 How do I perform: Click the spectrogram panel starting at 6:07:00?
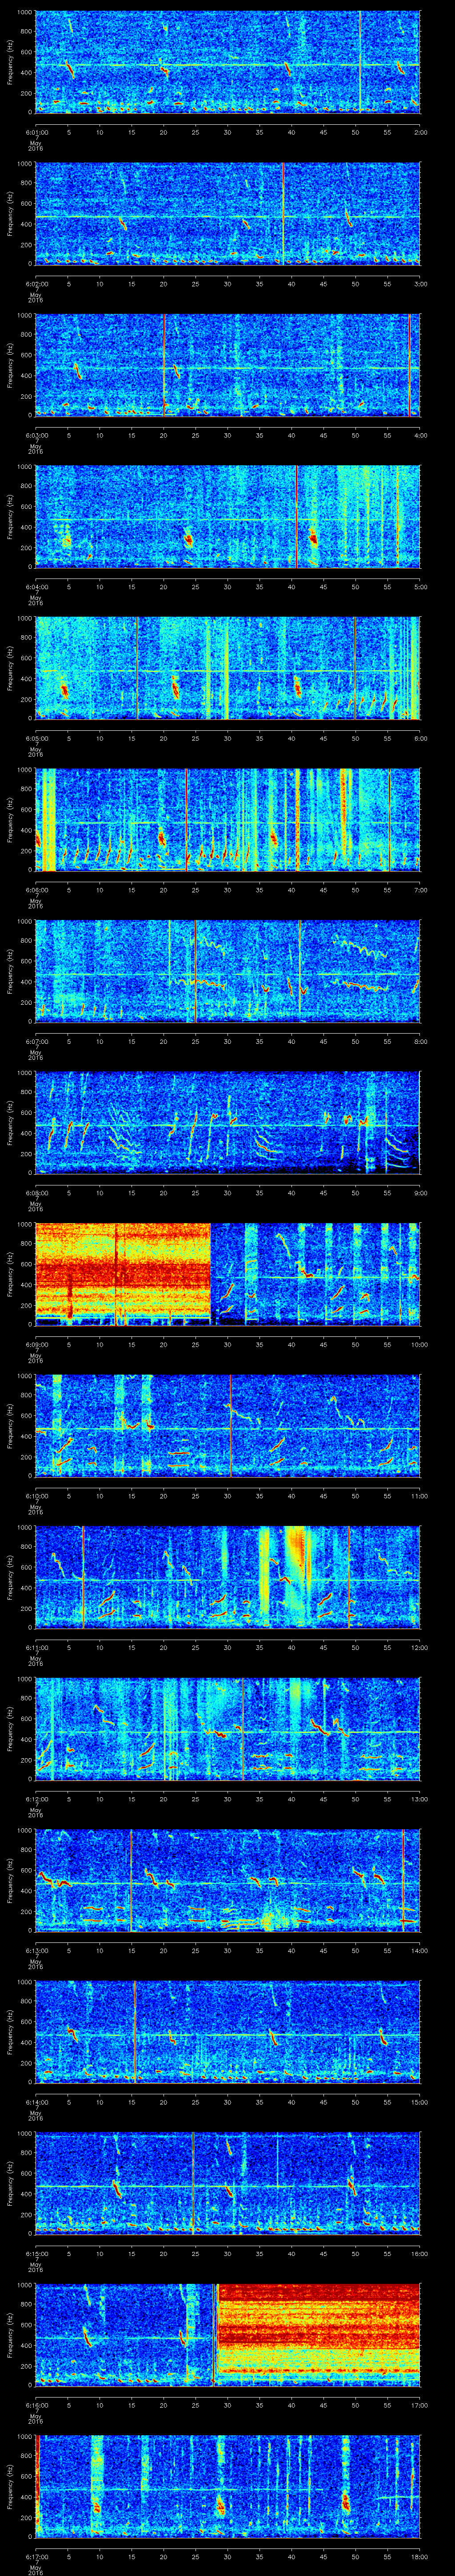click(228, 971)
